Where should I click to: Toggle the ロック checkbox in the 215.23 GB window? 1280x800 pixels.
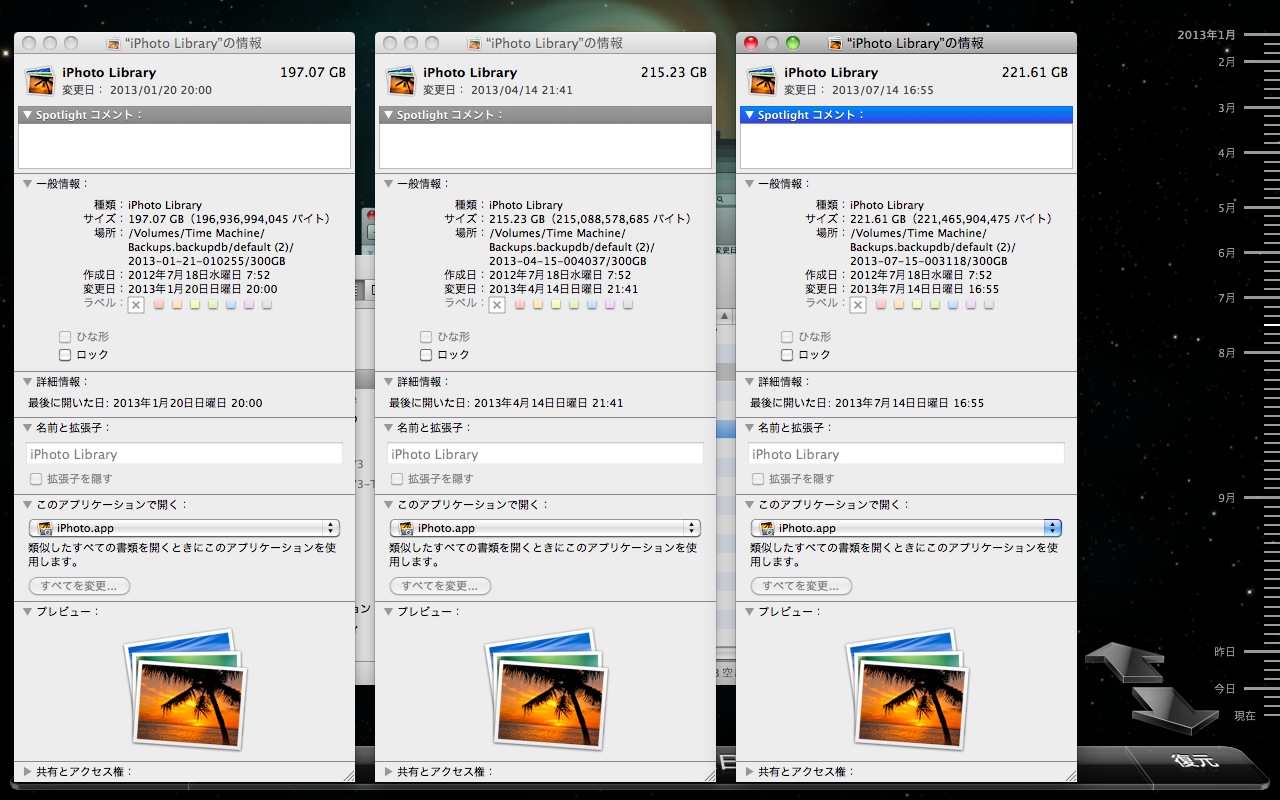[426, 355]
